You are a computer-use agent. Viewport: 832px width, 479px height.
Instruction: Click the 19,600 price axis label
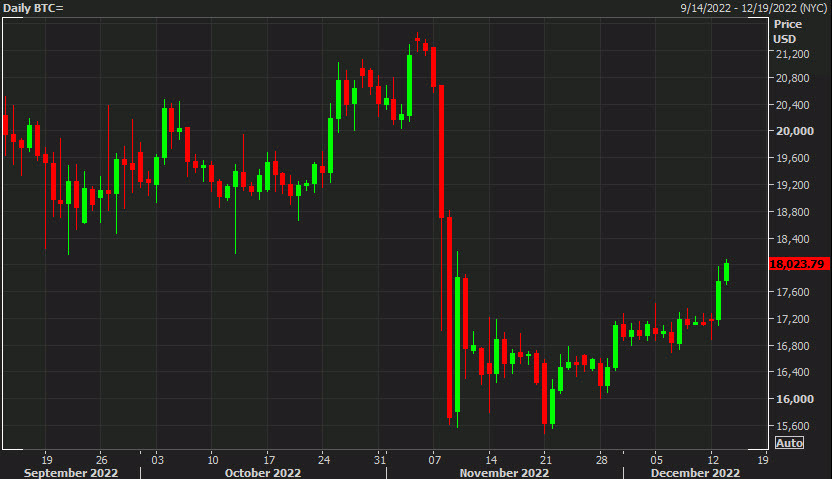tap(793, 158)
